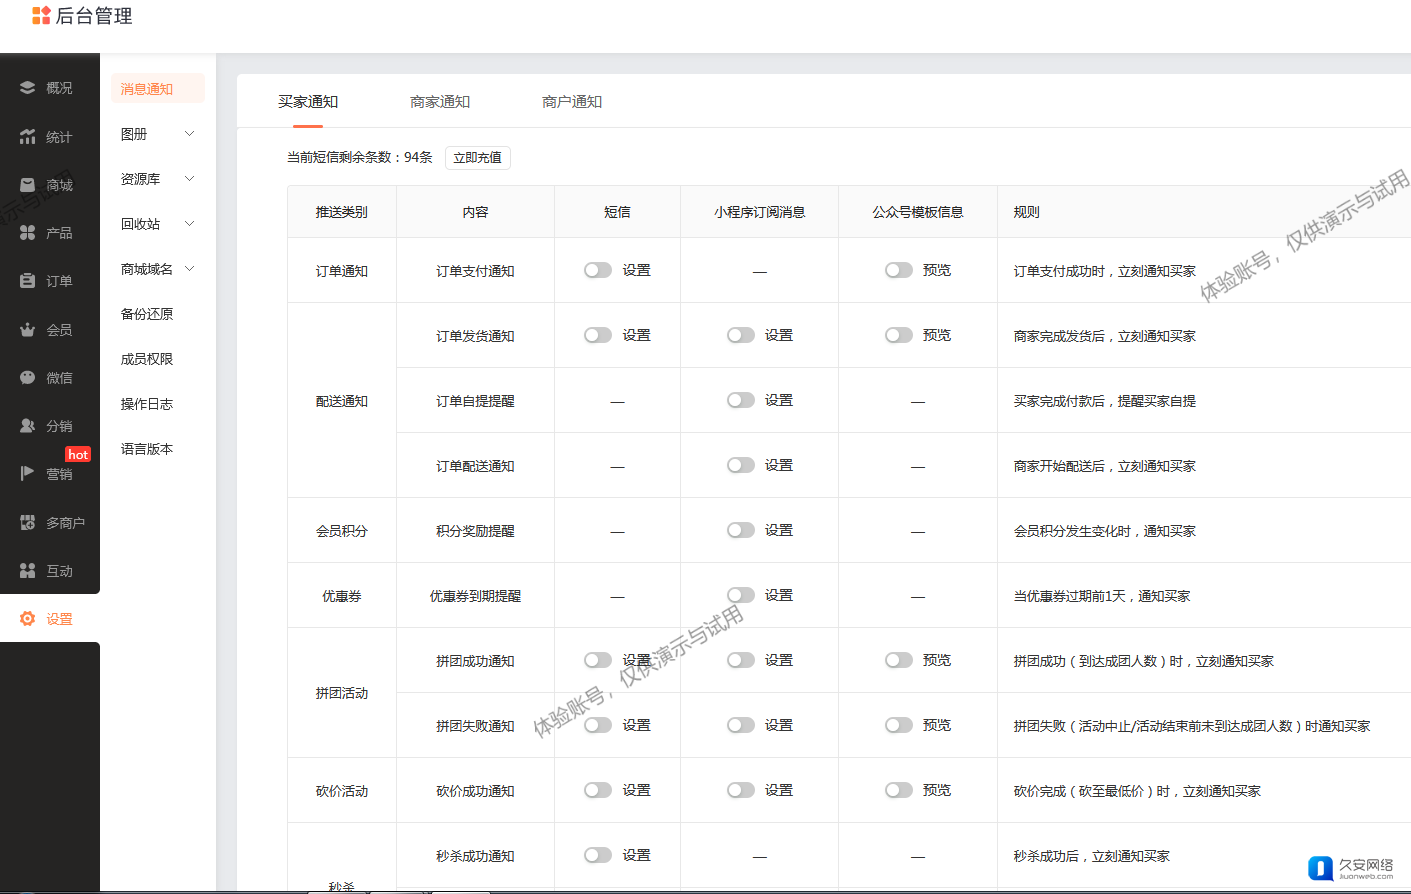Image resolution: width=1411 pixels, height=894 pixels.
Task: Expand the 回收站 submenu chevron
Action: click(x=189, y=224)
